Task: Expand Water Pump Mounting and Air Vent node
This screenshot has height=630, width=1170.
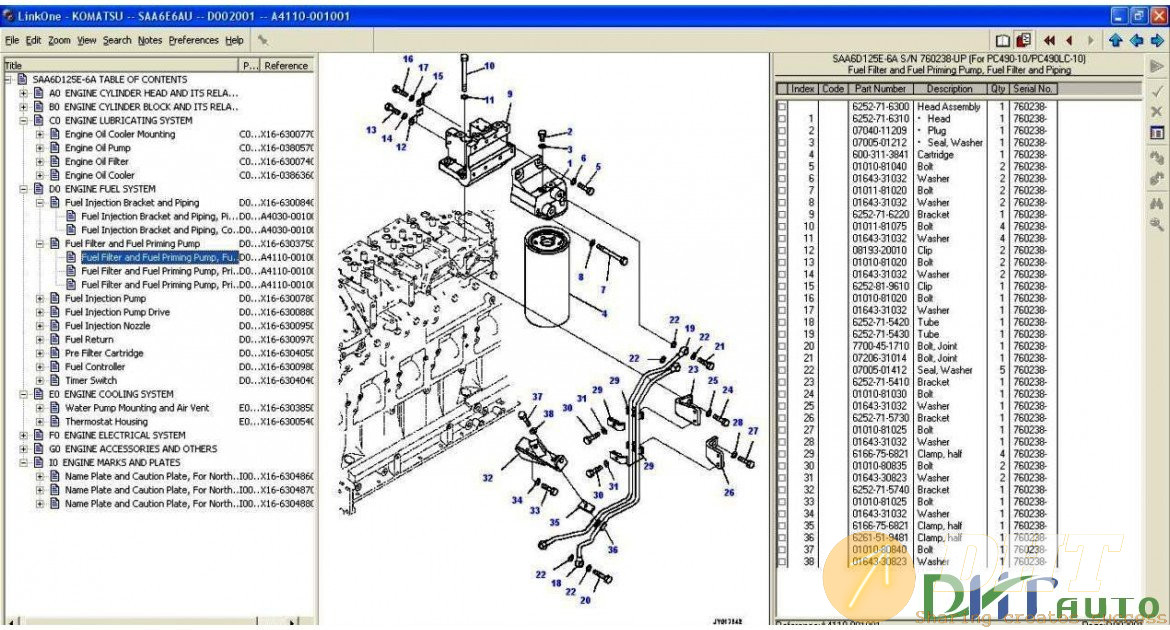Action: (x=40, y=408)
